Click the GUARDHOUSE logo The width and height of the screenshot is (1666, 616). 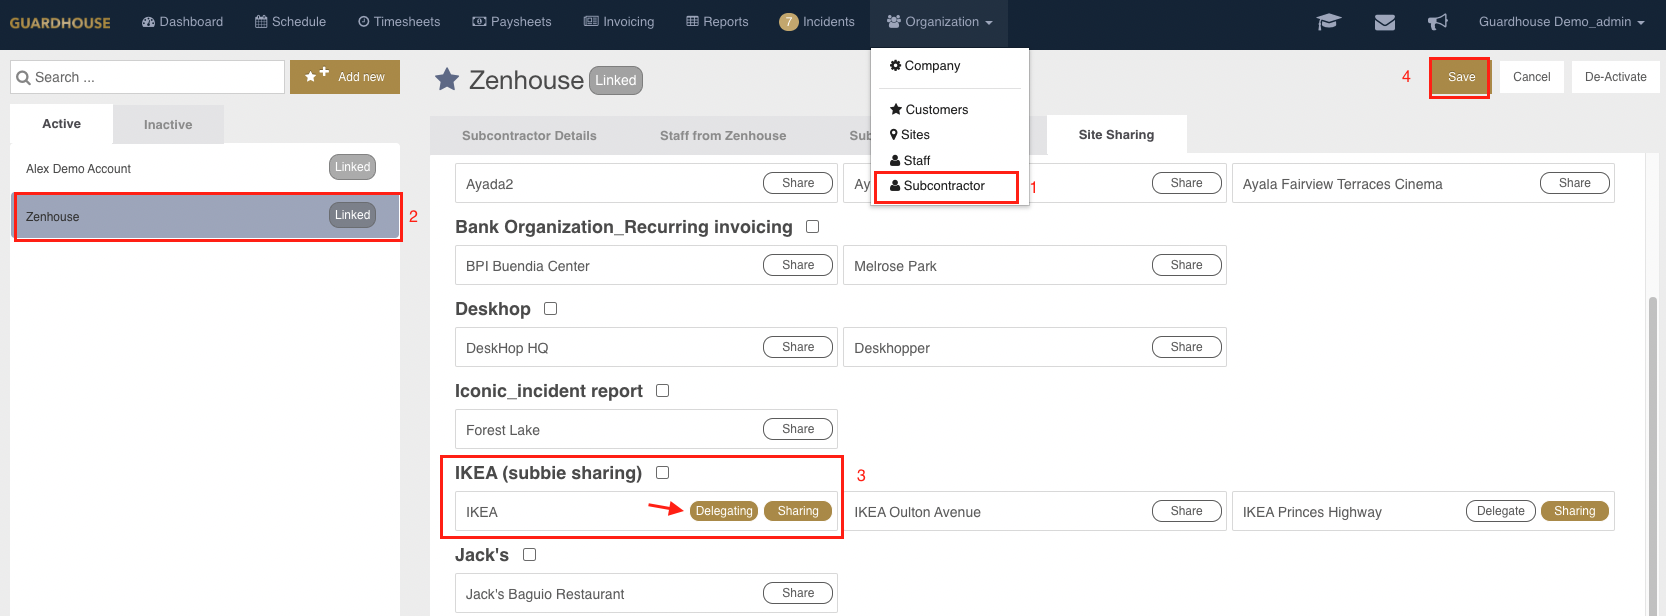[x=60, y=22]
